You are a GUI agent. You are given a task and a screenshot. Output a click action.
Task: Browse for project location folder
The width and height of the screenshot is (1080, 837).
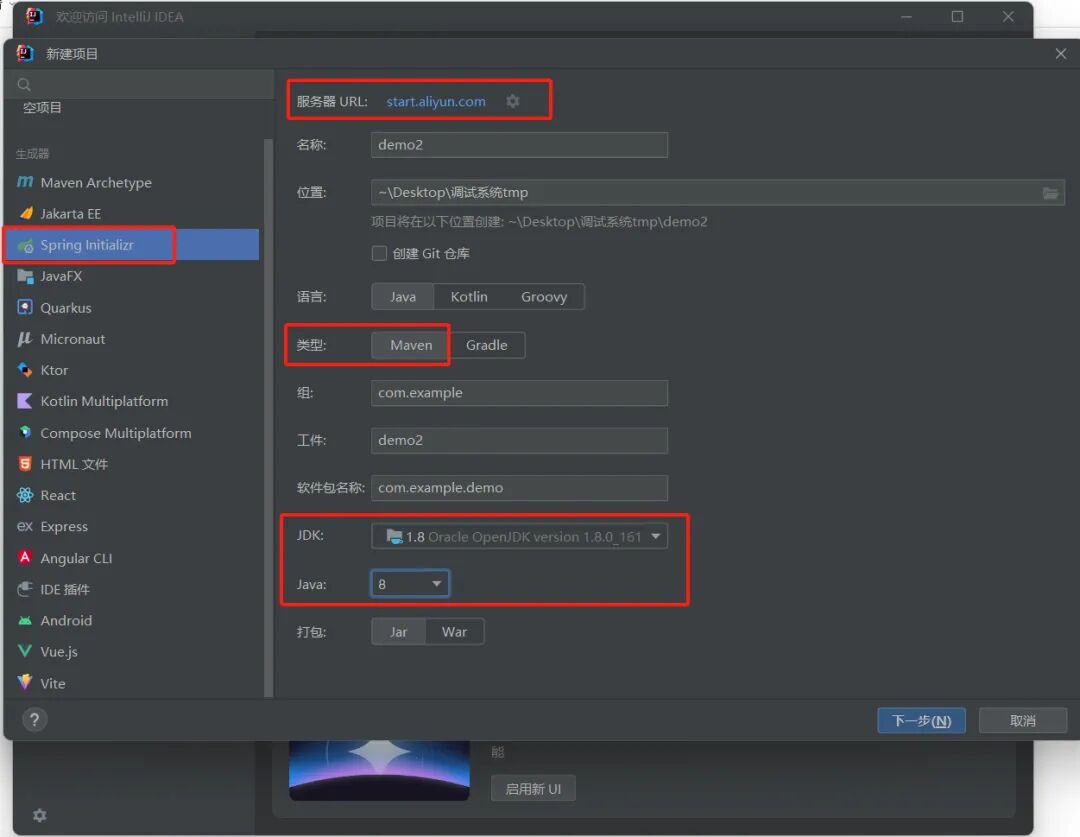point(1050,193)
